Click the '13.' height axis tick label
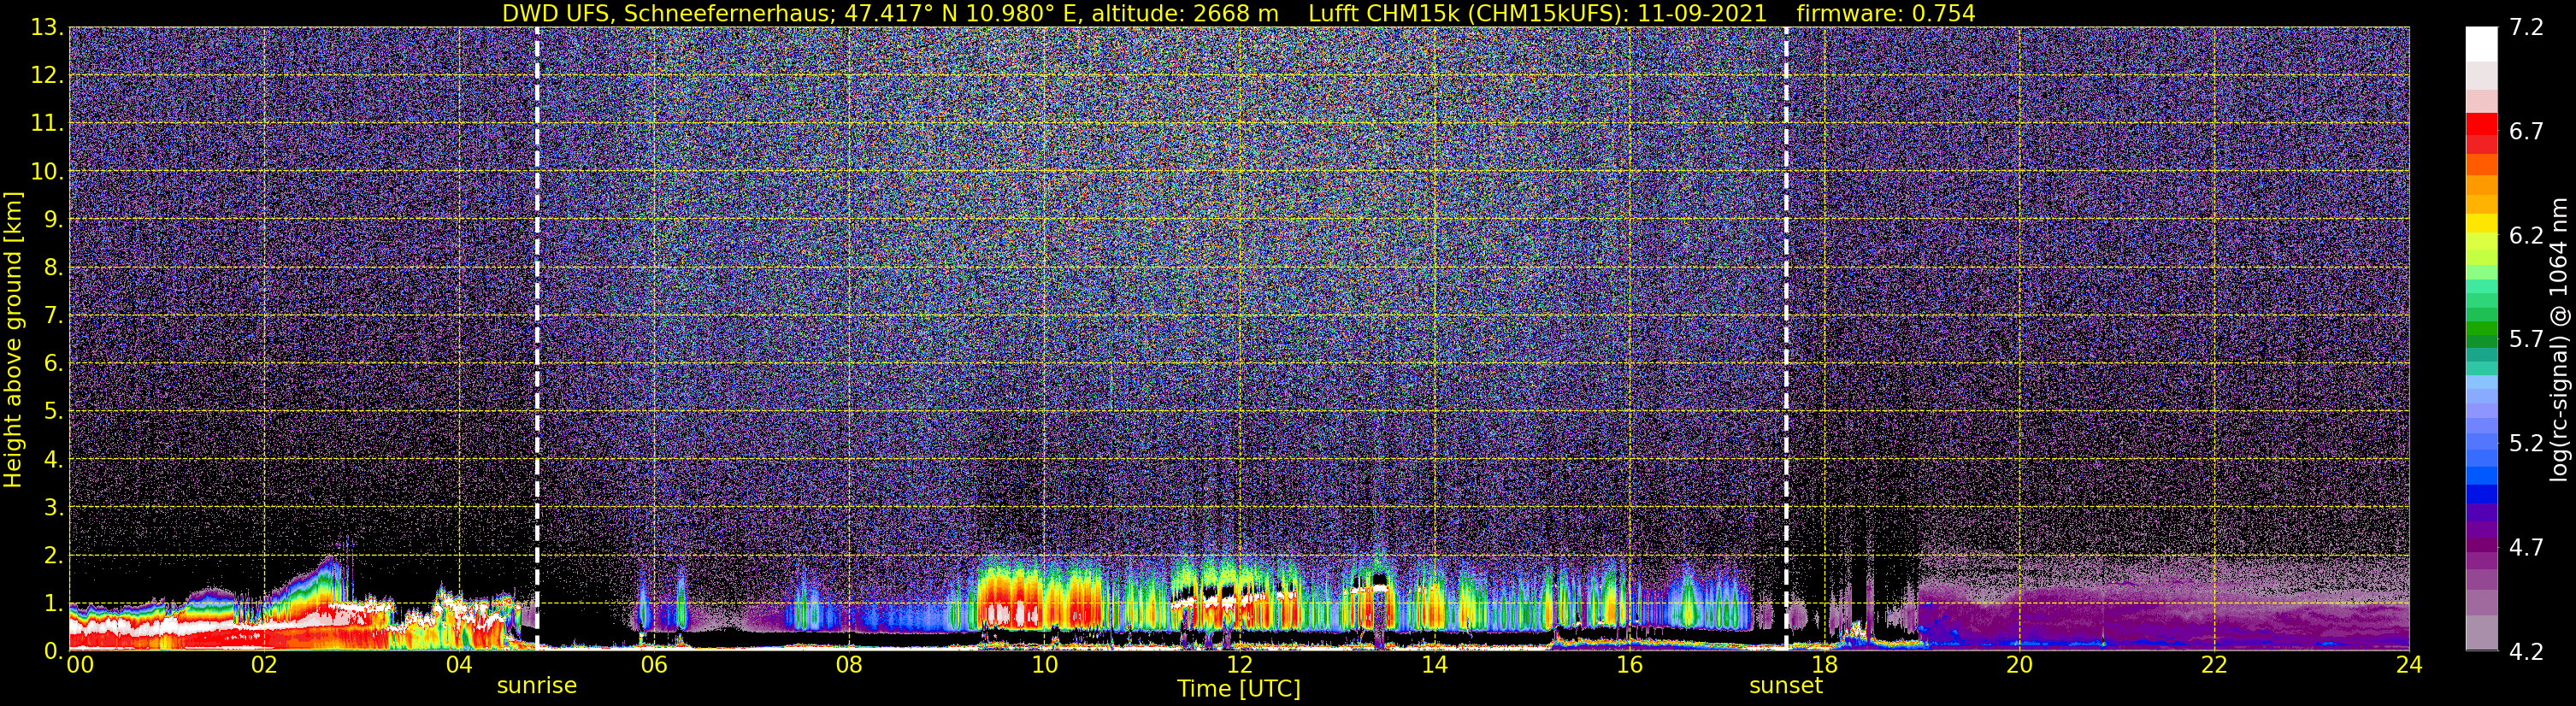Image resolution: width=2576 pixels, height=706 pixels. point(47,28)
